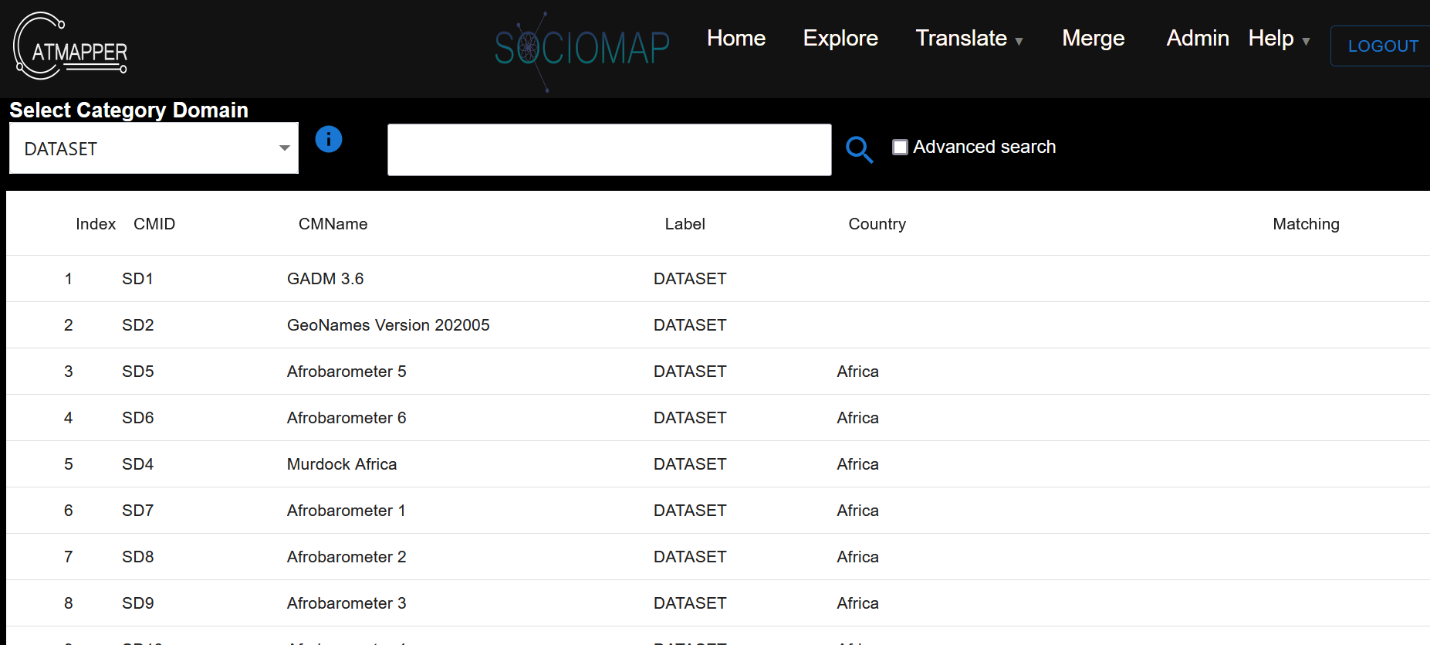This screenshot has width=1430, height=645.
Task: Enable the Advanced search checkbox
Action: click(900, 147)
